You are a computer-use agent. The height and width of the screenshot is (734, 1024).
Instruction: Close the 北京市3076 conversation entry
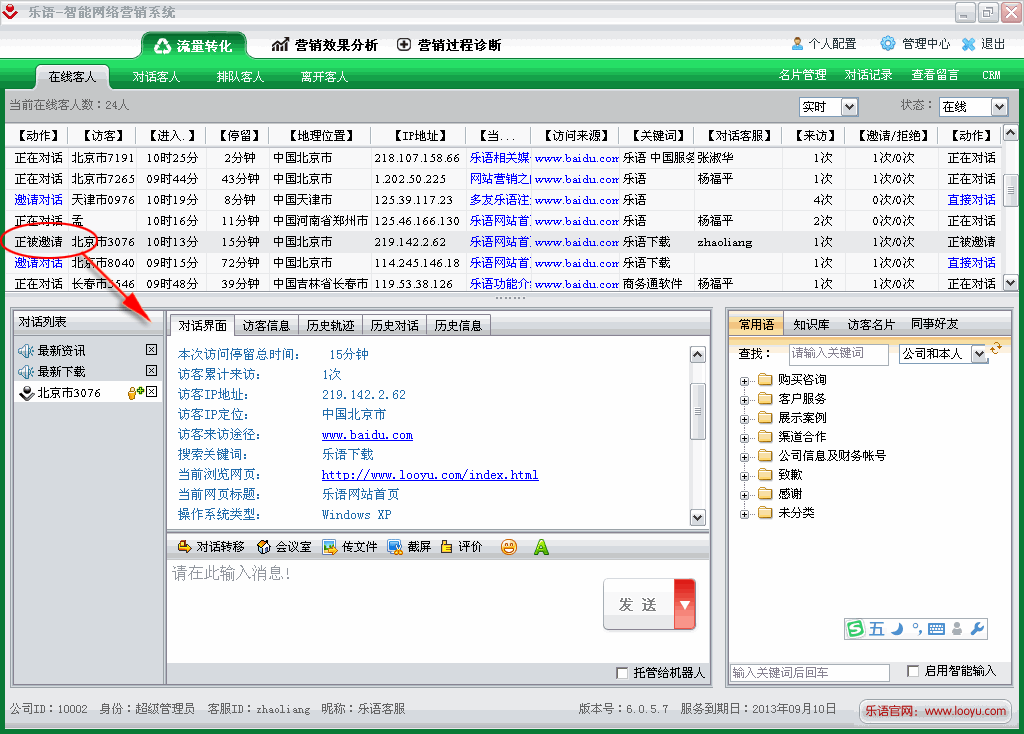click(152, 392)
